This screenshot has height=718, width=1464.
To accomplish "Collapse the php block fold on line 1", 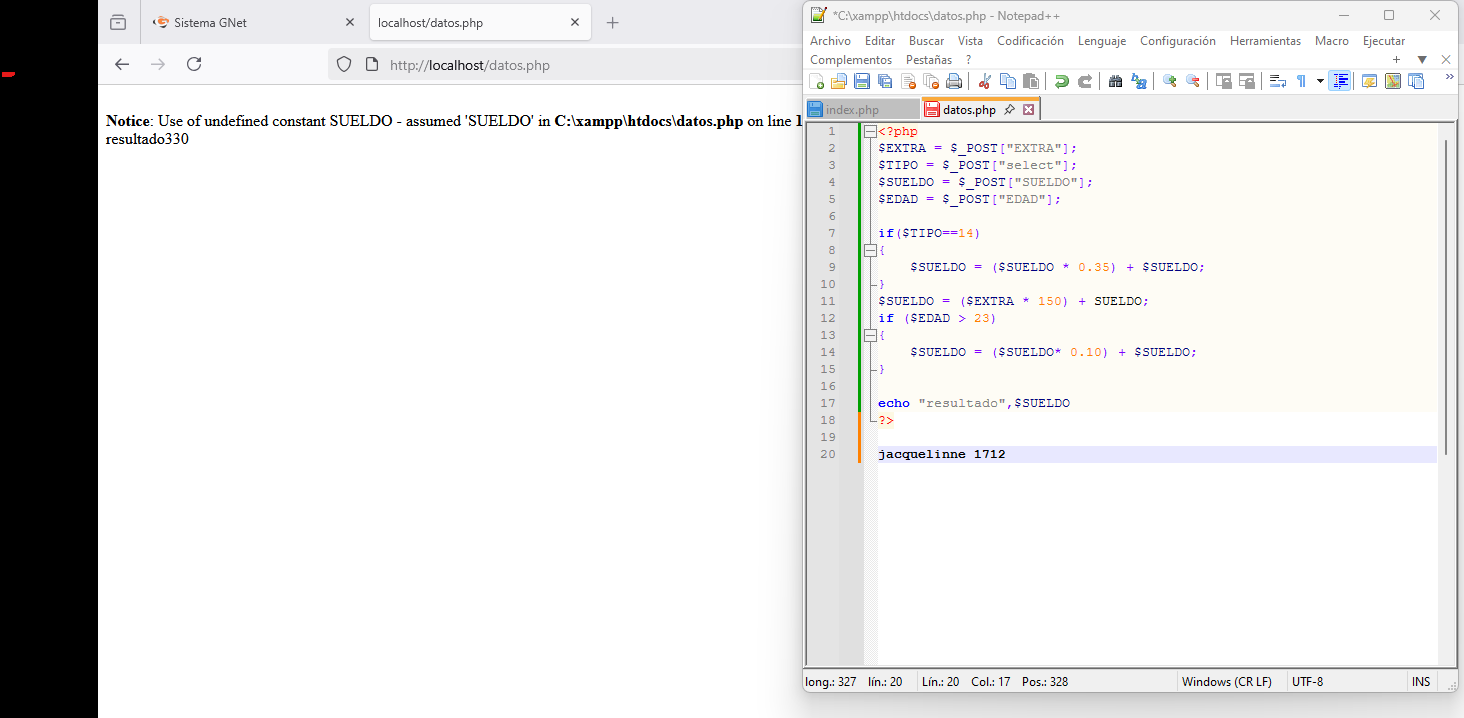I will [870, 131].
